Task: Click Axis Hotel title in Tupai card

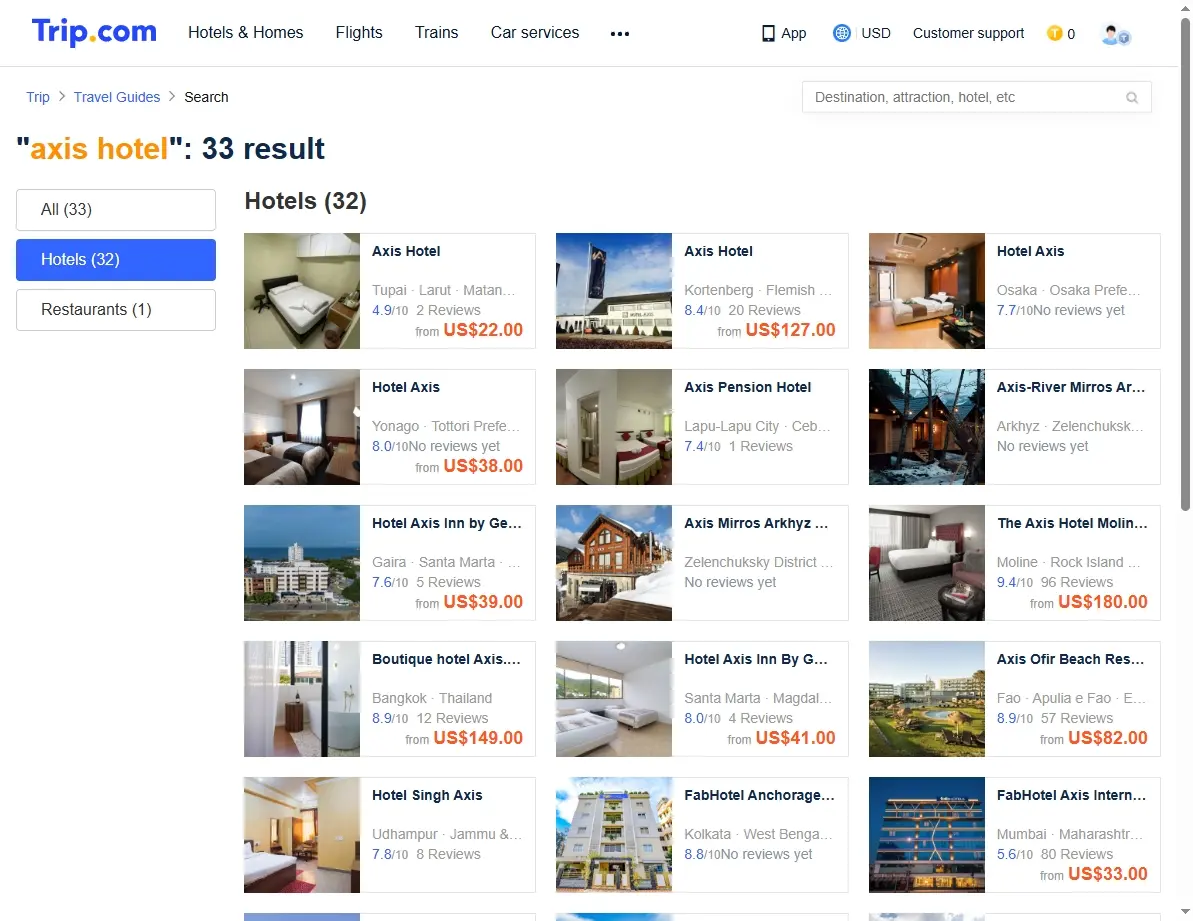Action: pyautogui.click(x=406, y=251)
